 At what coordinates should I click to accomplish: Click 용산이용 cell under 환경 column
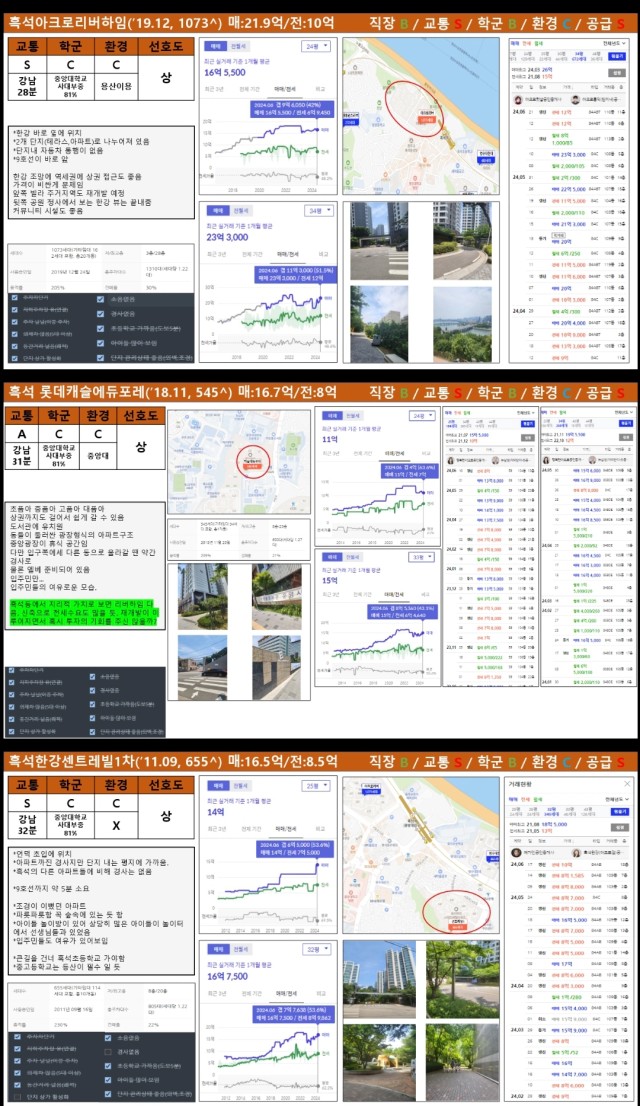(116, 86)
